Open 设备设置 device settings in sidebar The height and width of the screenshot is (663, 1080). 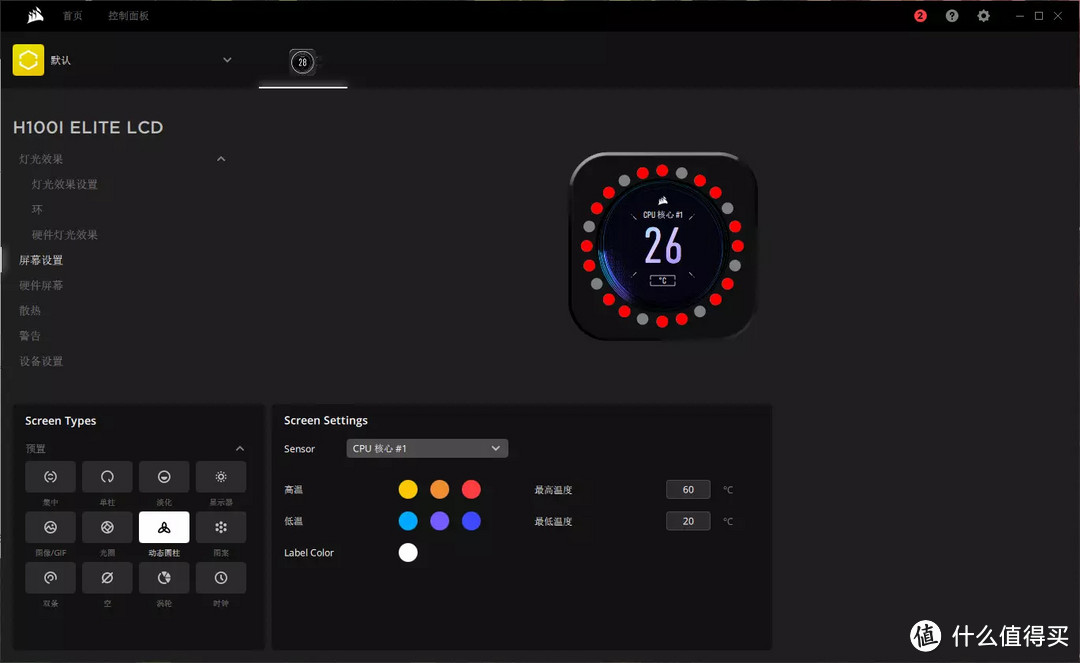(x=41, y=361)
